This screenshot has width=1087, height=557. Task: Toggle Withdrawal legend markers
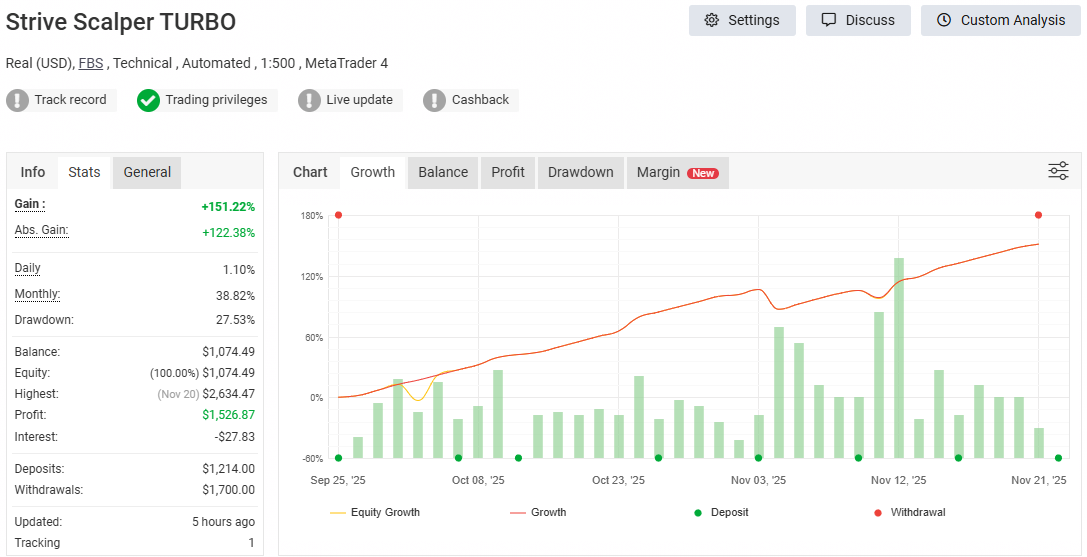[x=909, y=512]
